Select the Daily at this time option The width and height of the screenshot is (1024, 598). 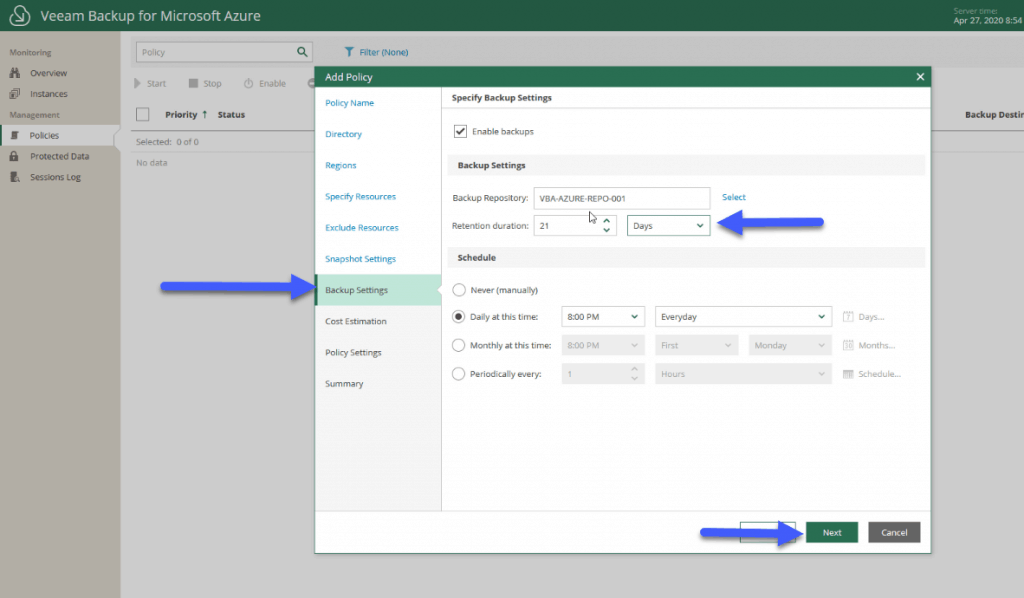click(x=458, y=317)
